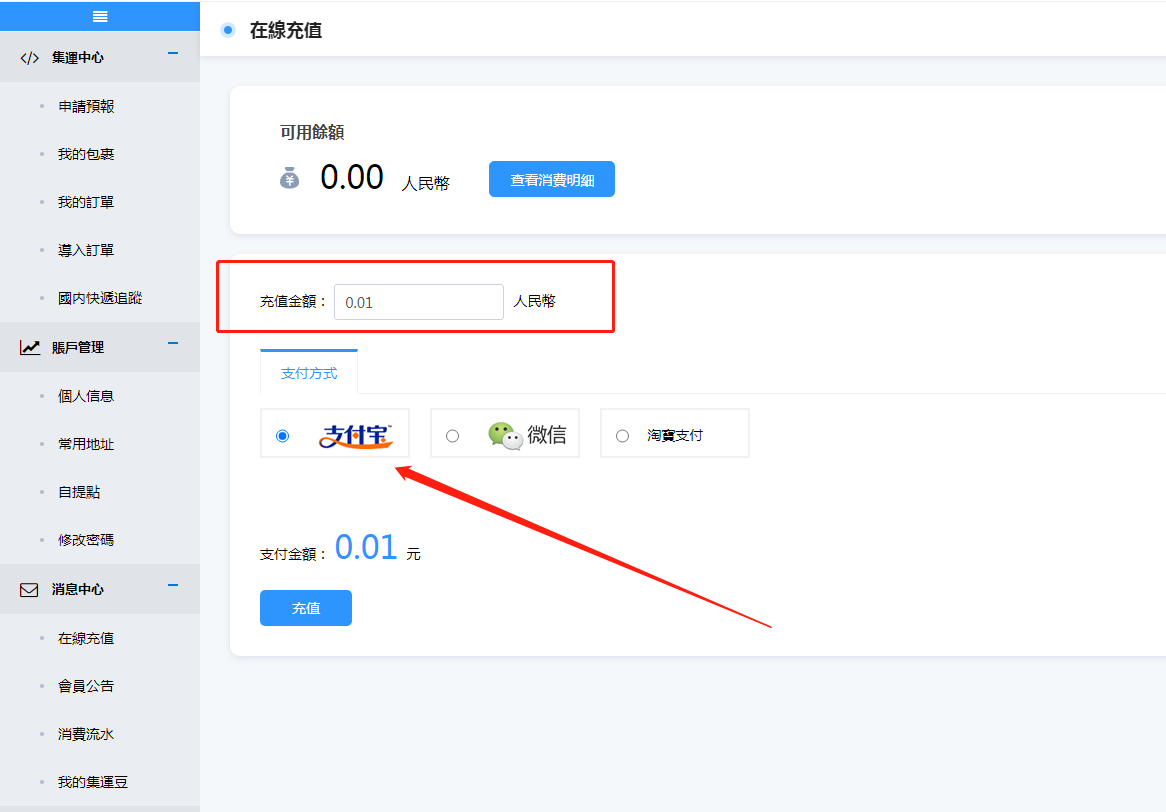Click the Alipay 支付宝 logo
The image size is (1166, 812).
356,436
